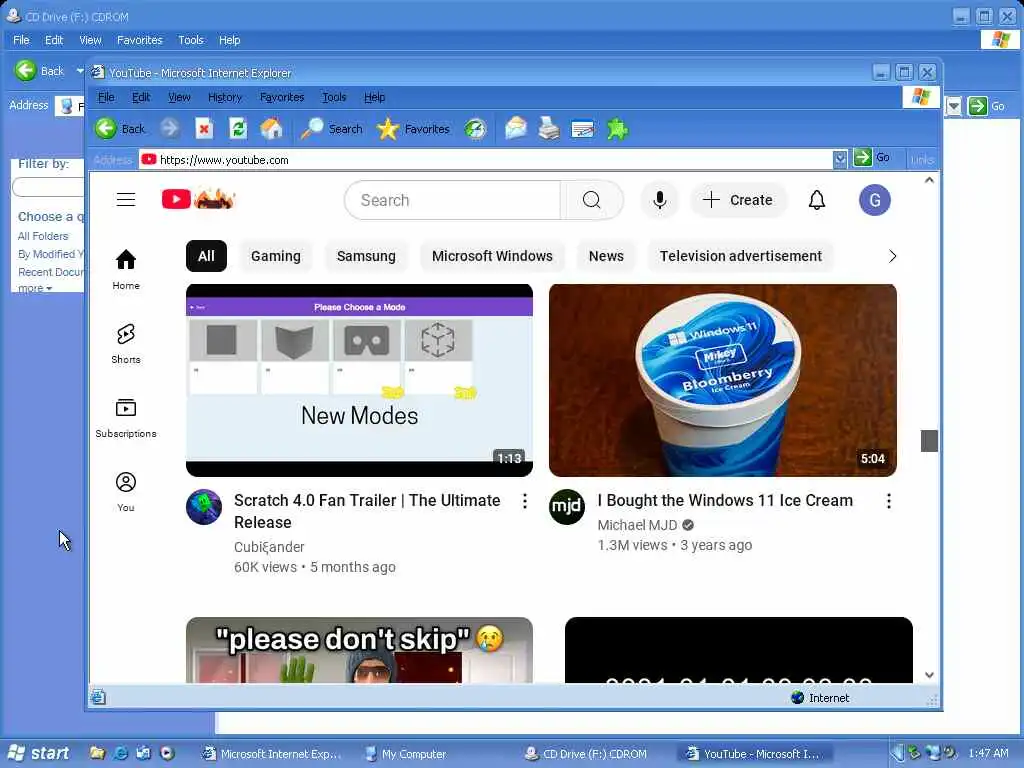Go to the IE Home page icon
The image size is (1024, 768).
(x=272, y=129)
